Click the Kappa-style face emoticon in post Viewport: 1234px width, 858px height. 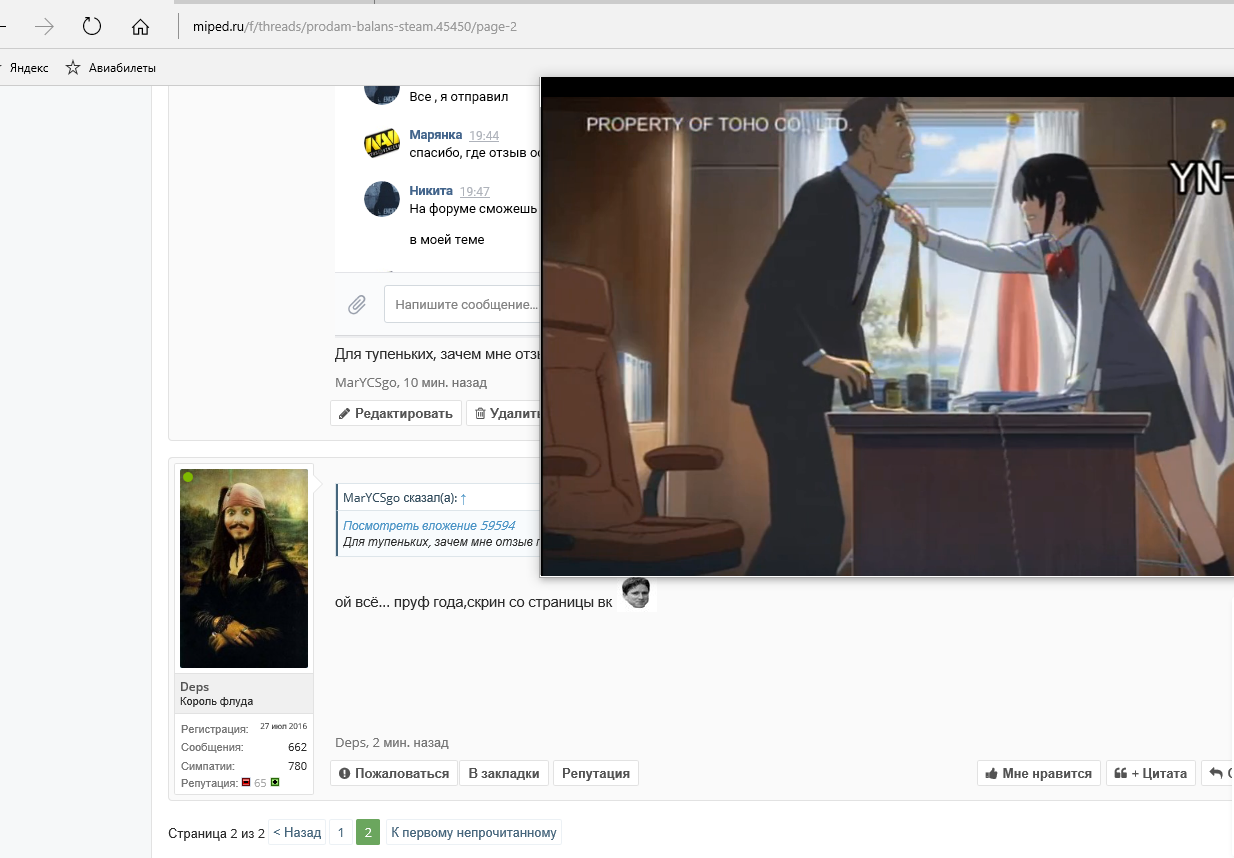click(x=636, y=593)
